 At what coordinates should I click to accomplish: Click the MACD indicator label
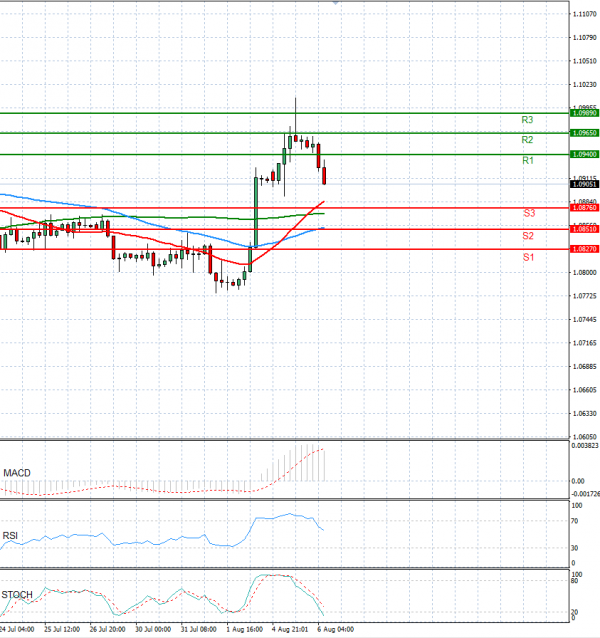coord(17,473)
